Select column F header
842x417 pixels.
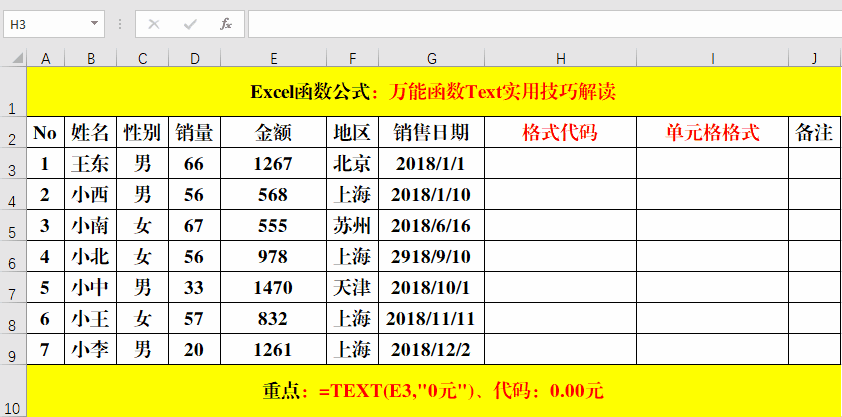coord(352,58)
